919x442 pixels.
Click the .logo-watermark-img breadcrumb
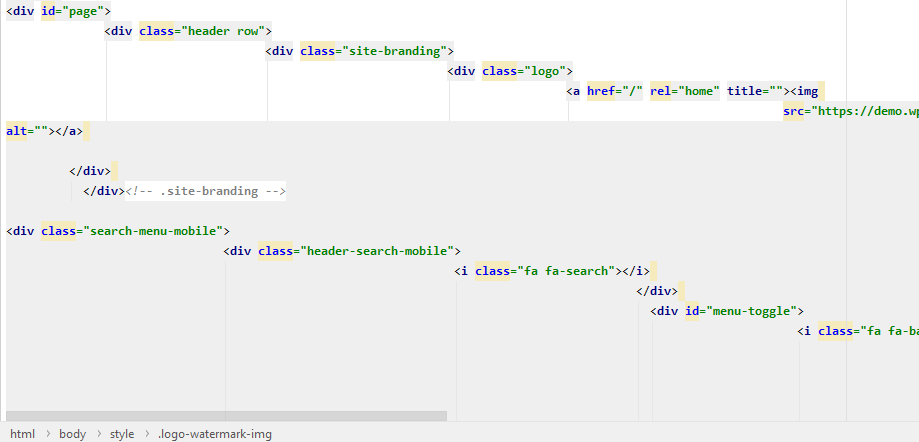tap(214, 434)
